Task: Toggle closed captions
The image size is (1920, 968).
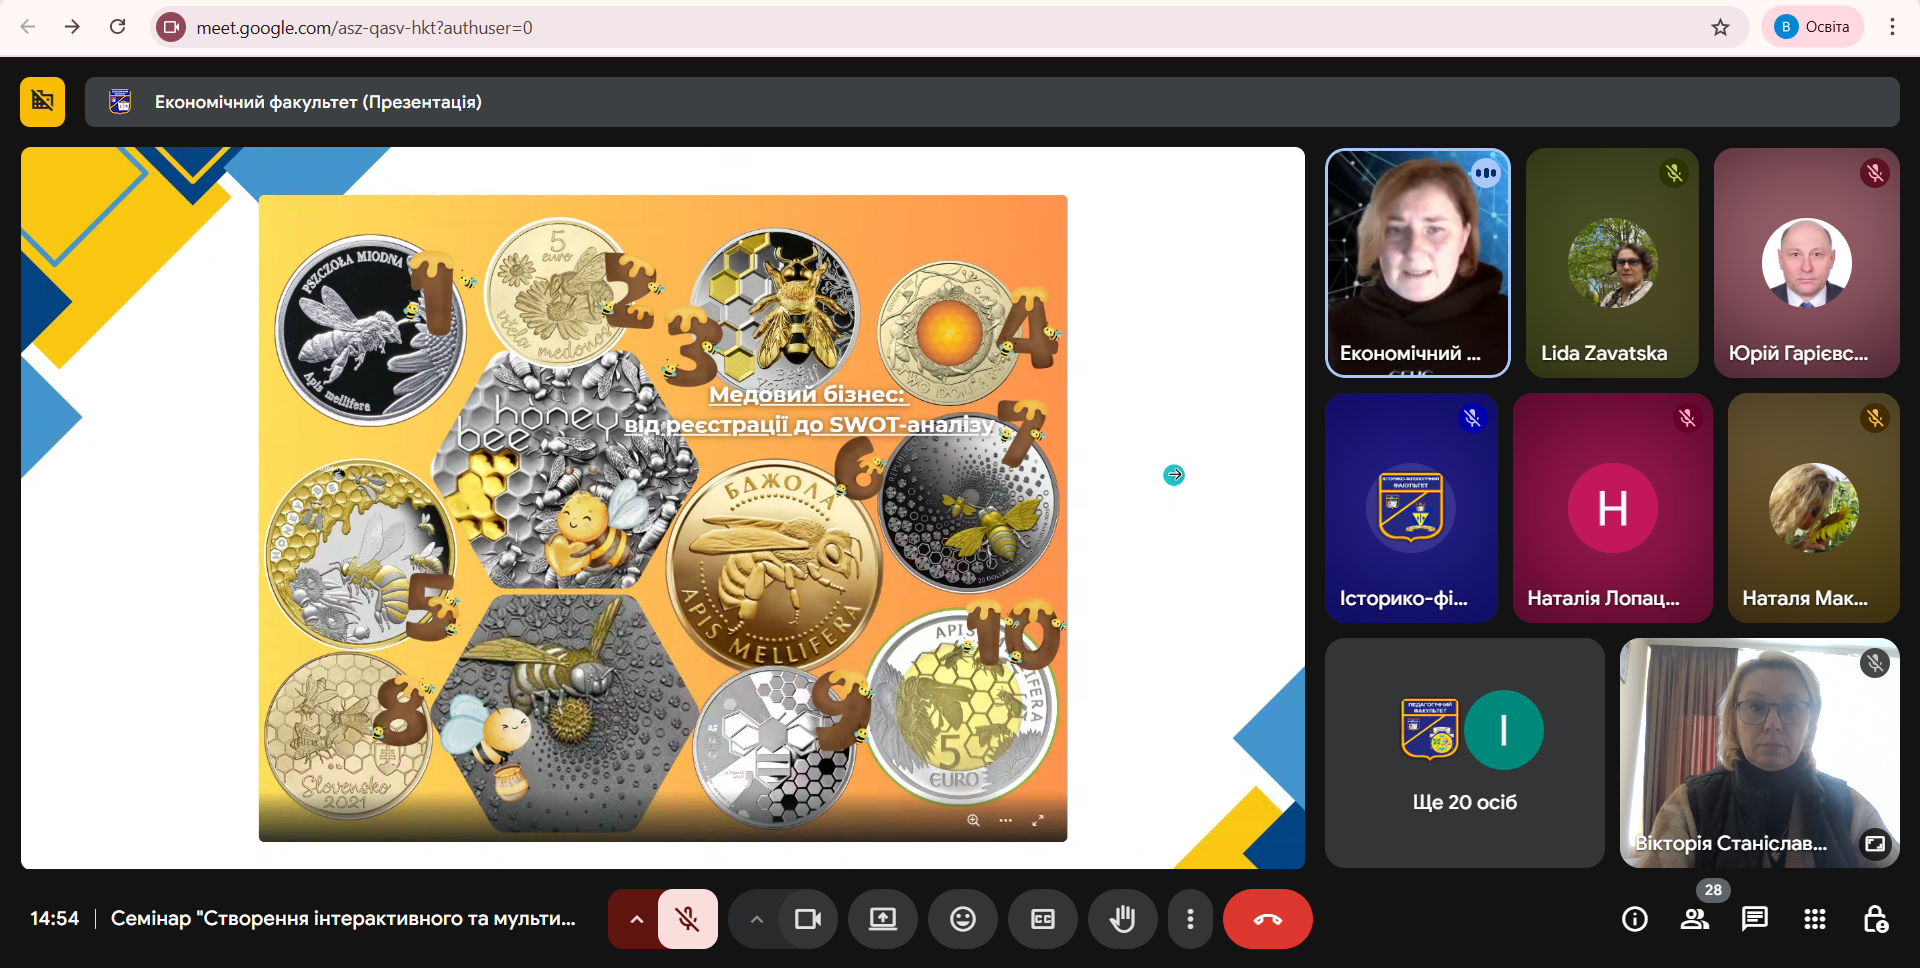Action: point(1042,919)
